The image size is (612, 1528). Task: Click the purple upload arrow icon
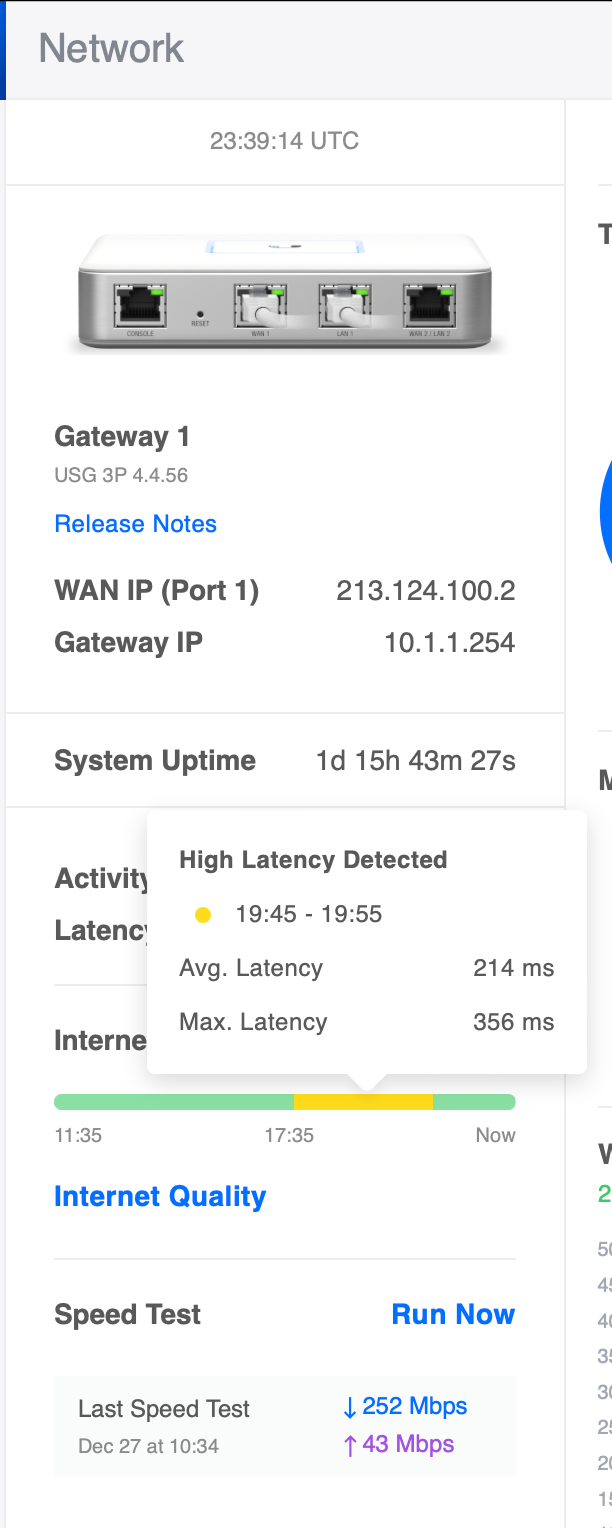[x=349, y=1445]
